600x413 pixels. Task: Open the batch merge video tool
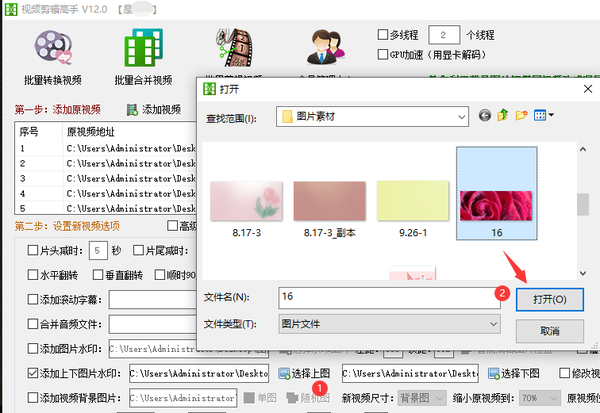click(x=143, y=55)
